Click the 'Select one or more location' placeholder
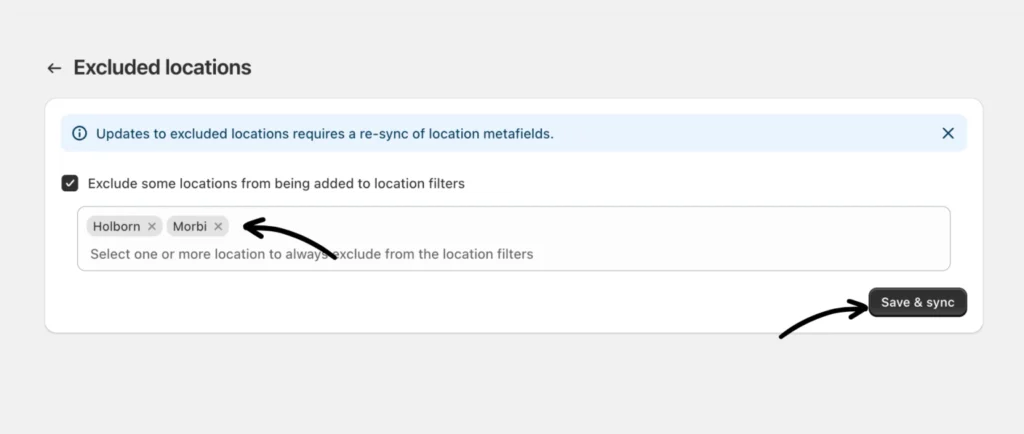 pos(311,254)
